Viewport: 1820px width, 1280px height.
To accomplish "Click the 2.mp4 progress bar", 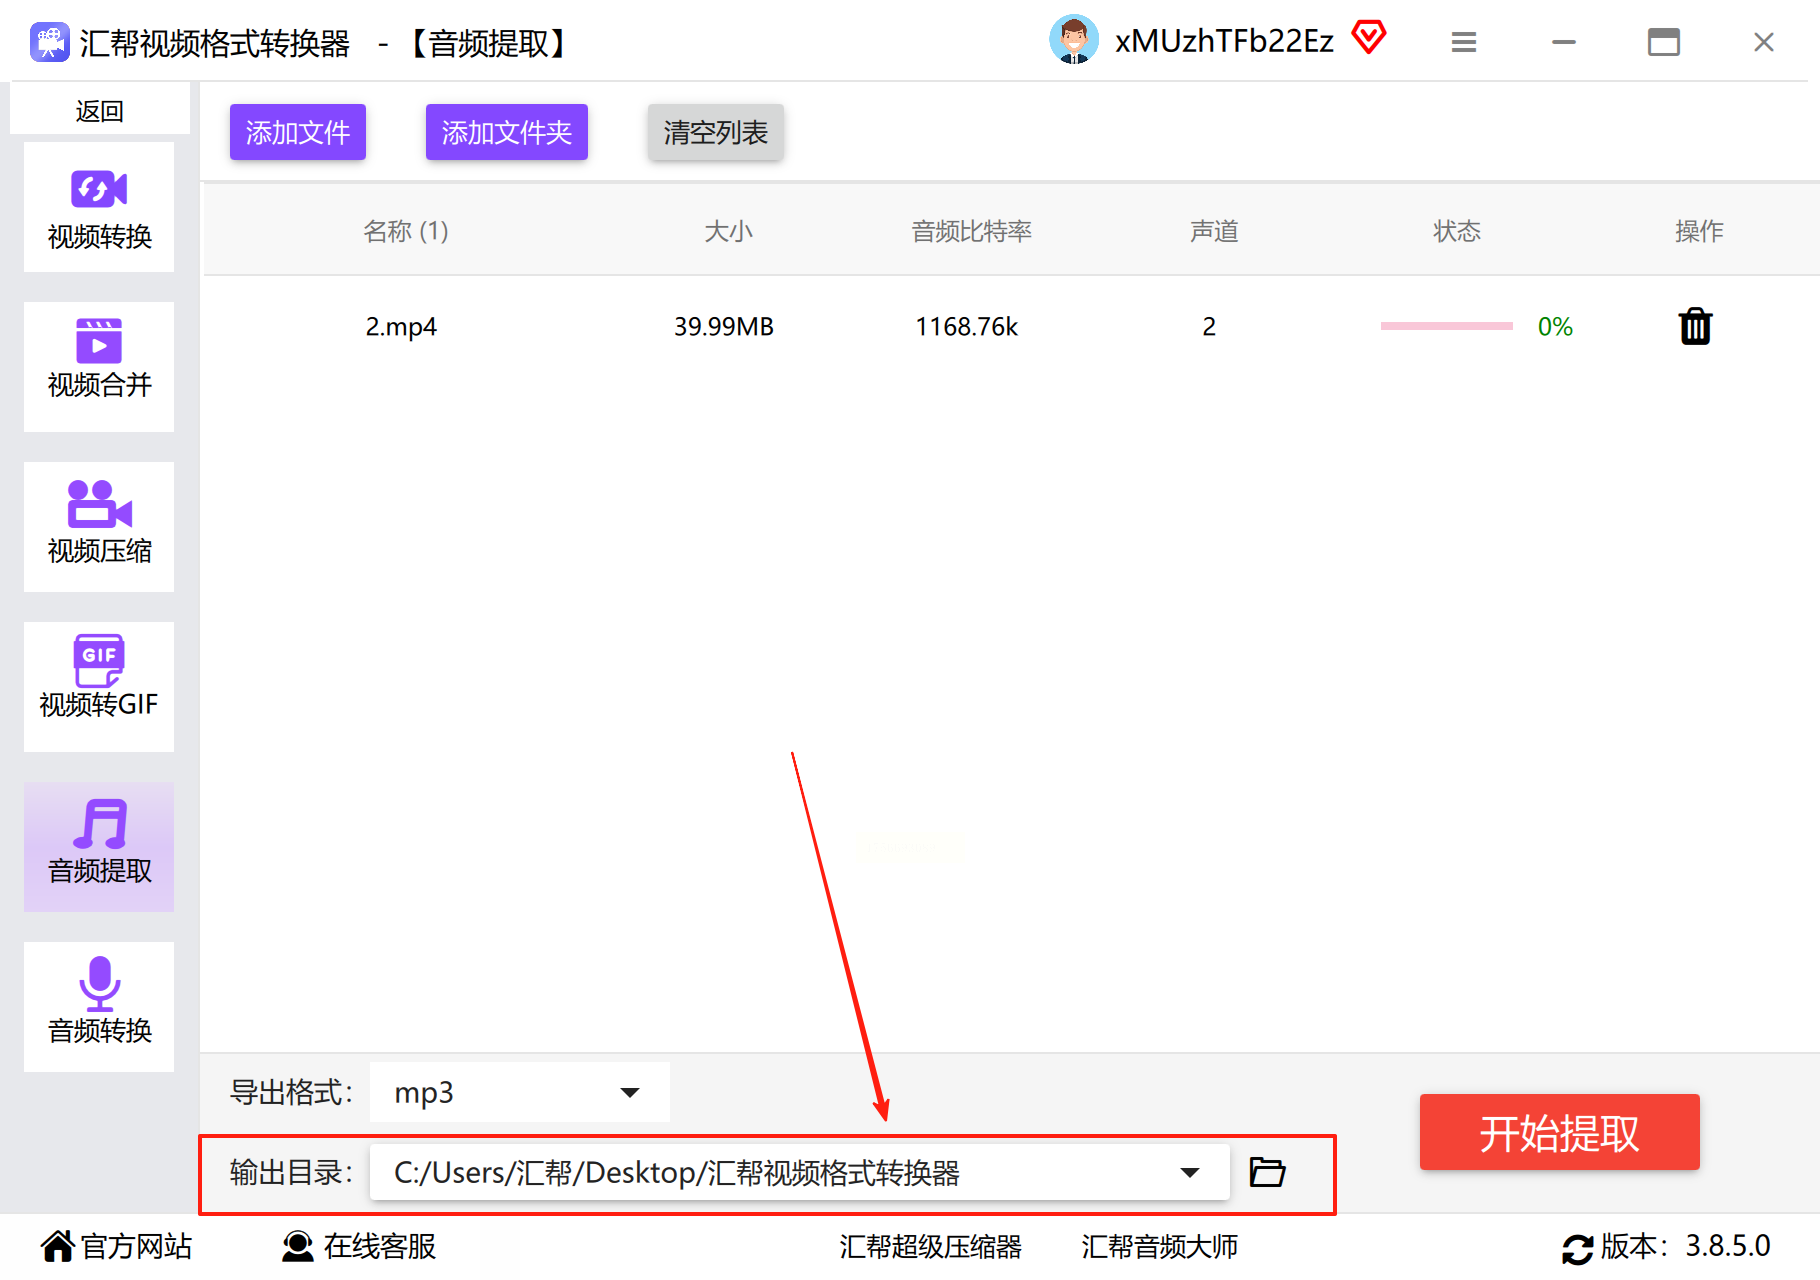I will pos(1446,326).
